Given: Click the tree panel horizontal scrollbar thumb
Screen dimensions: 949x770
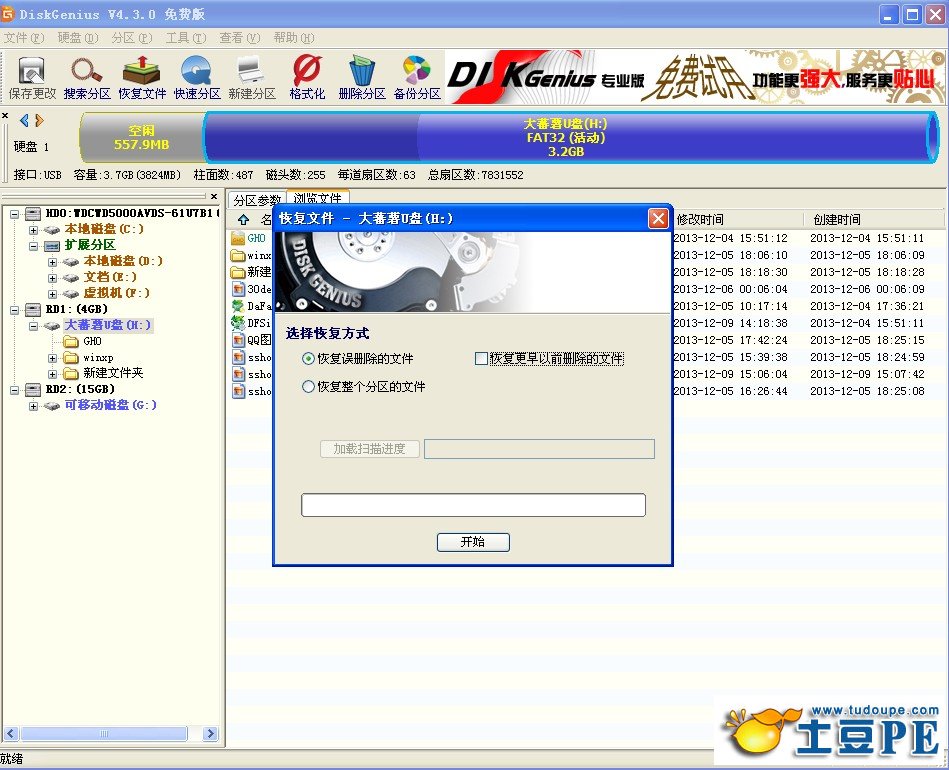Looking at the screenshot, I should coord(104,734).
